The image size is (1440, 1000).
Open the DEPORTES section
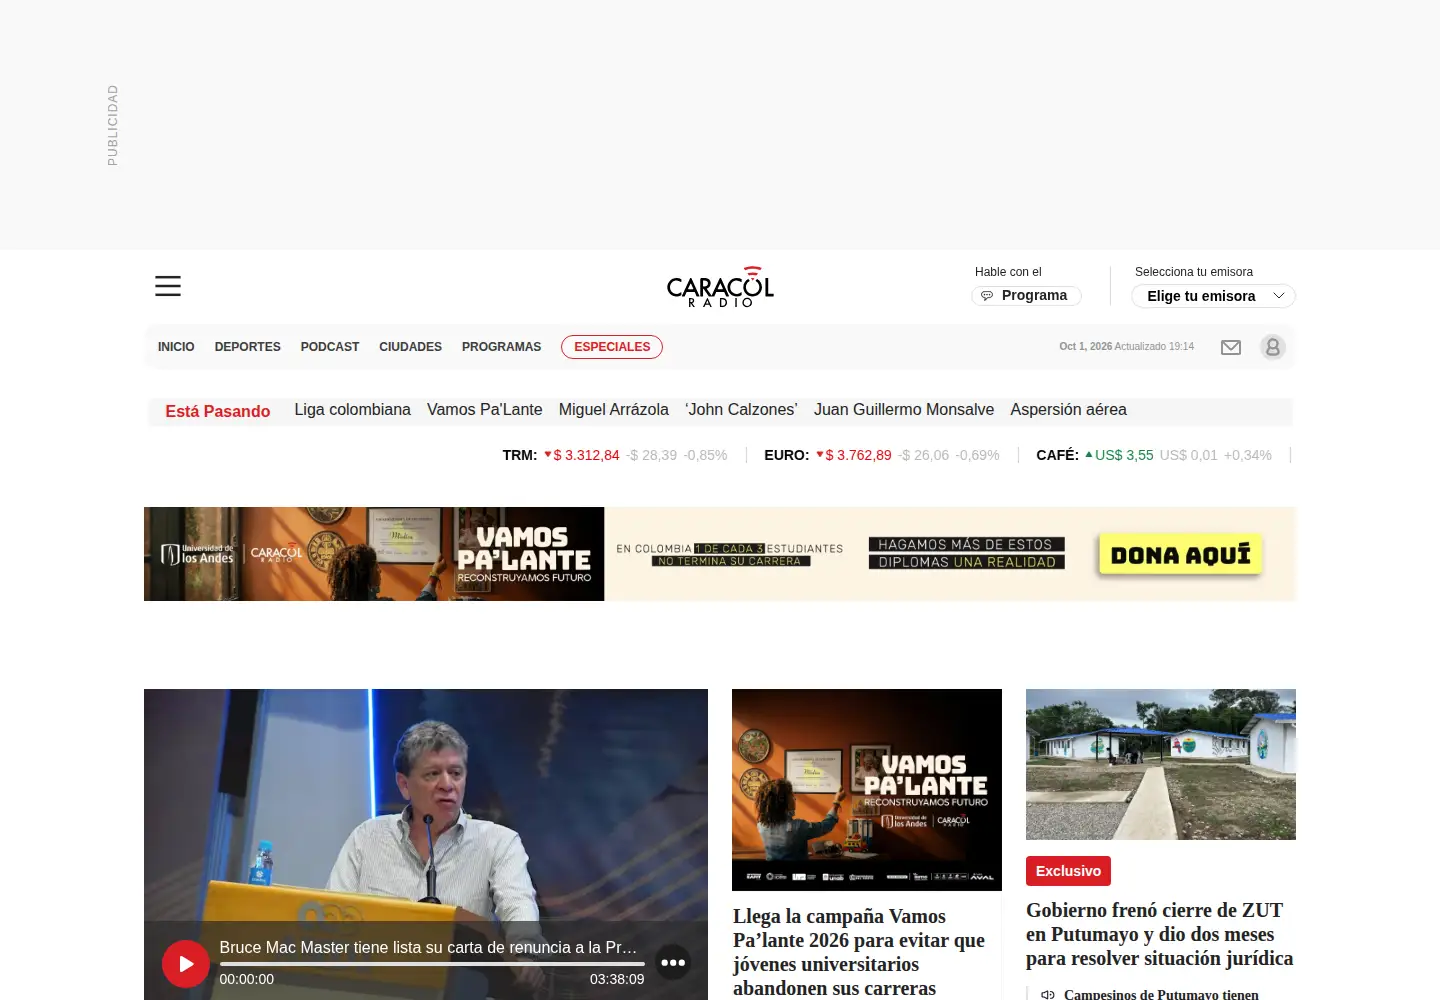click(x=248, y=347)
